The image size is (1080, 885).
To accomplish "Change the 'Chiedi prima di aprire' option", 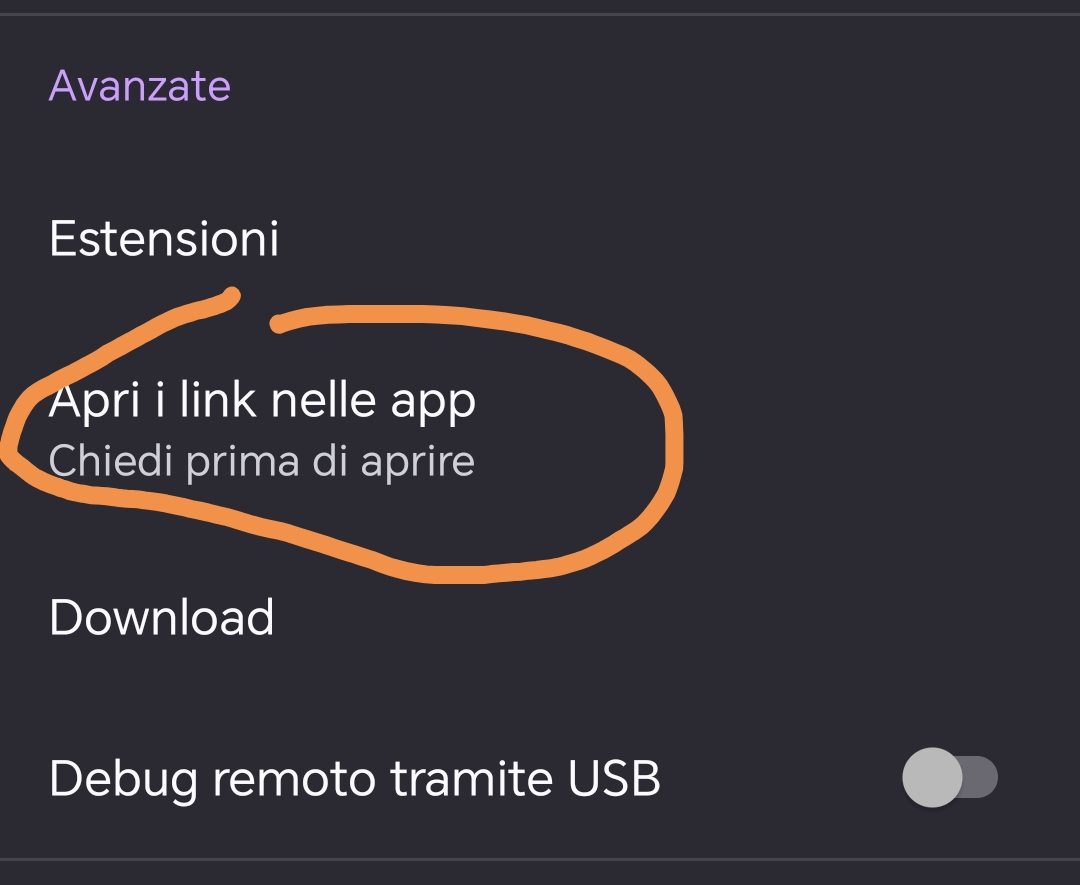I will [262, 462].
